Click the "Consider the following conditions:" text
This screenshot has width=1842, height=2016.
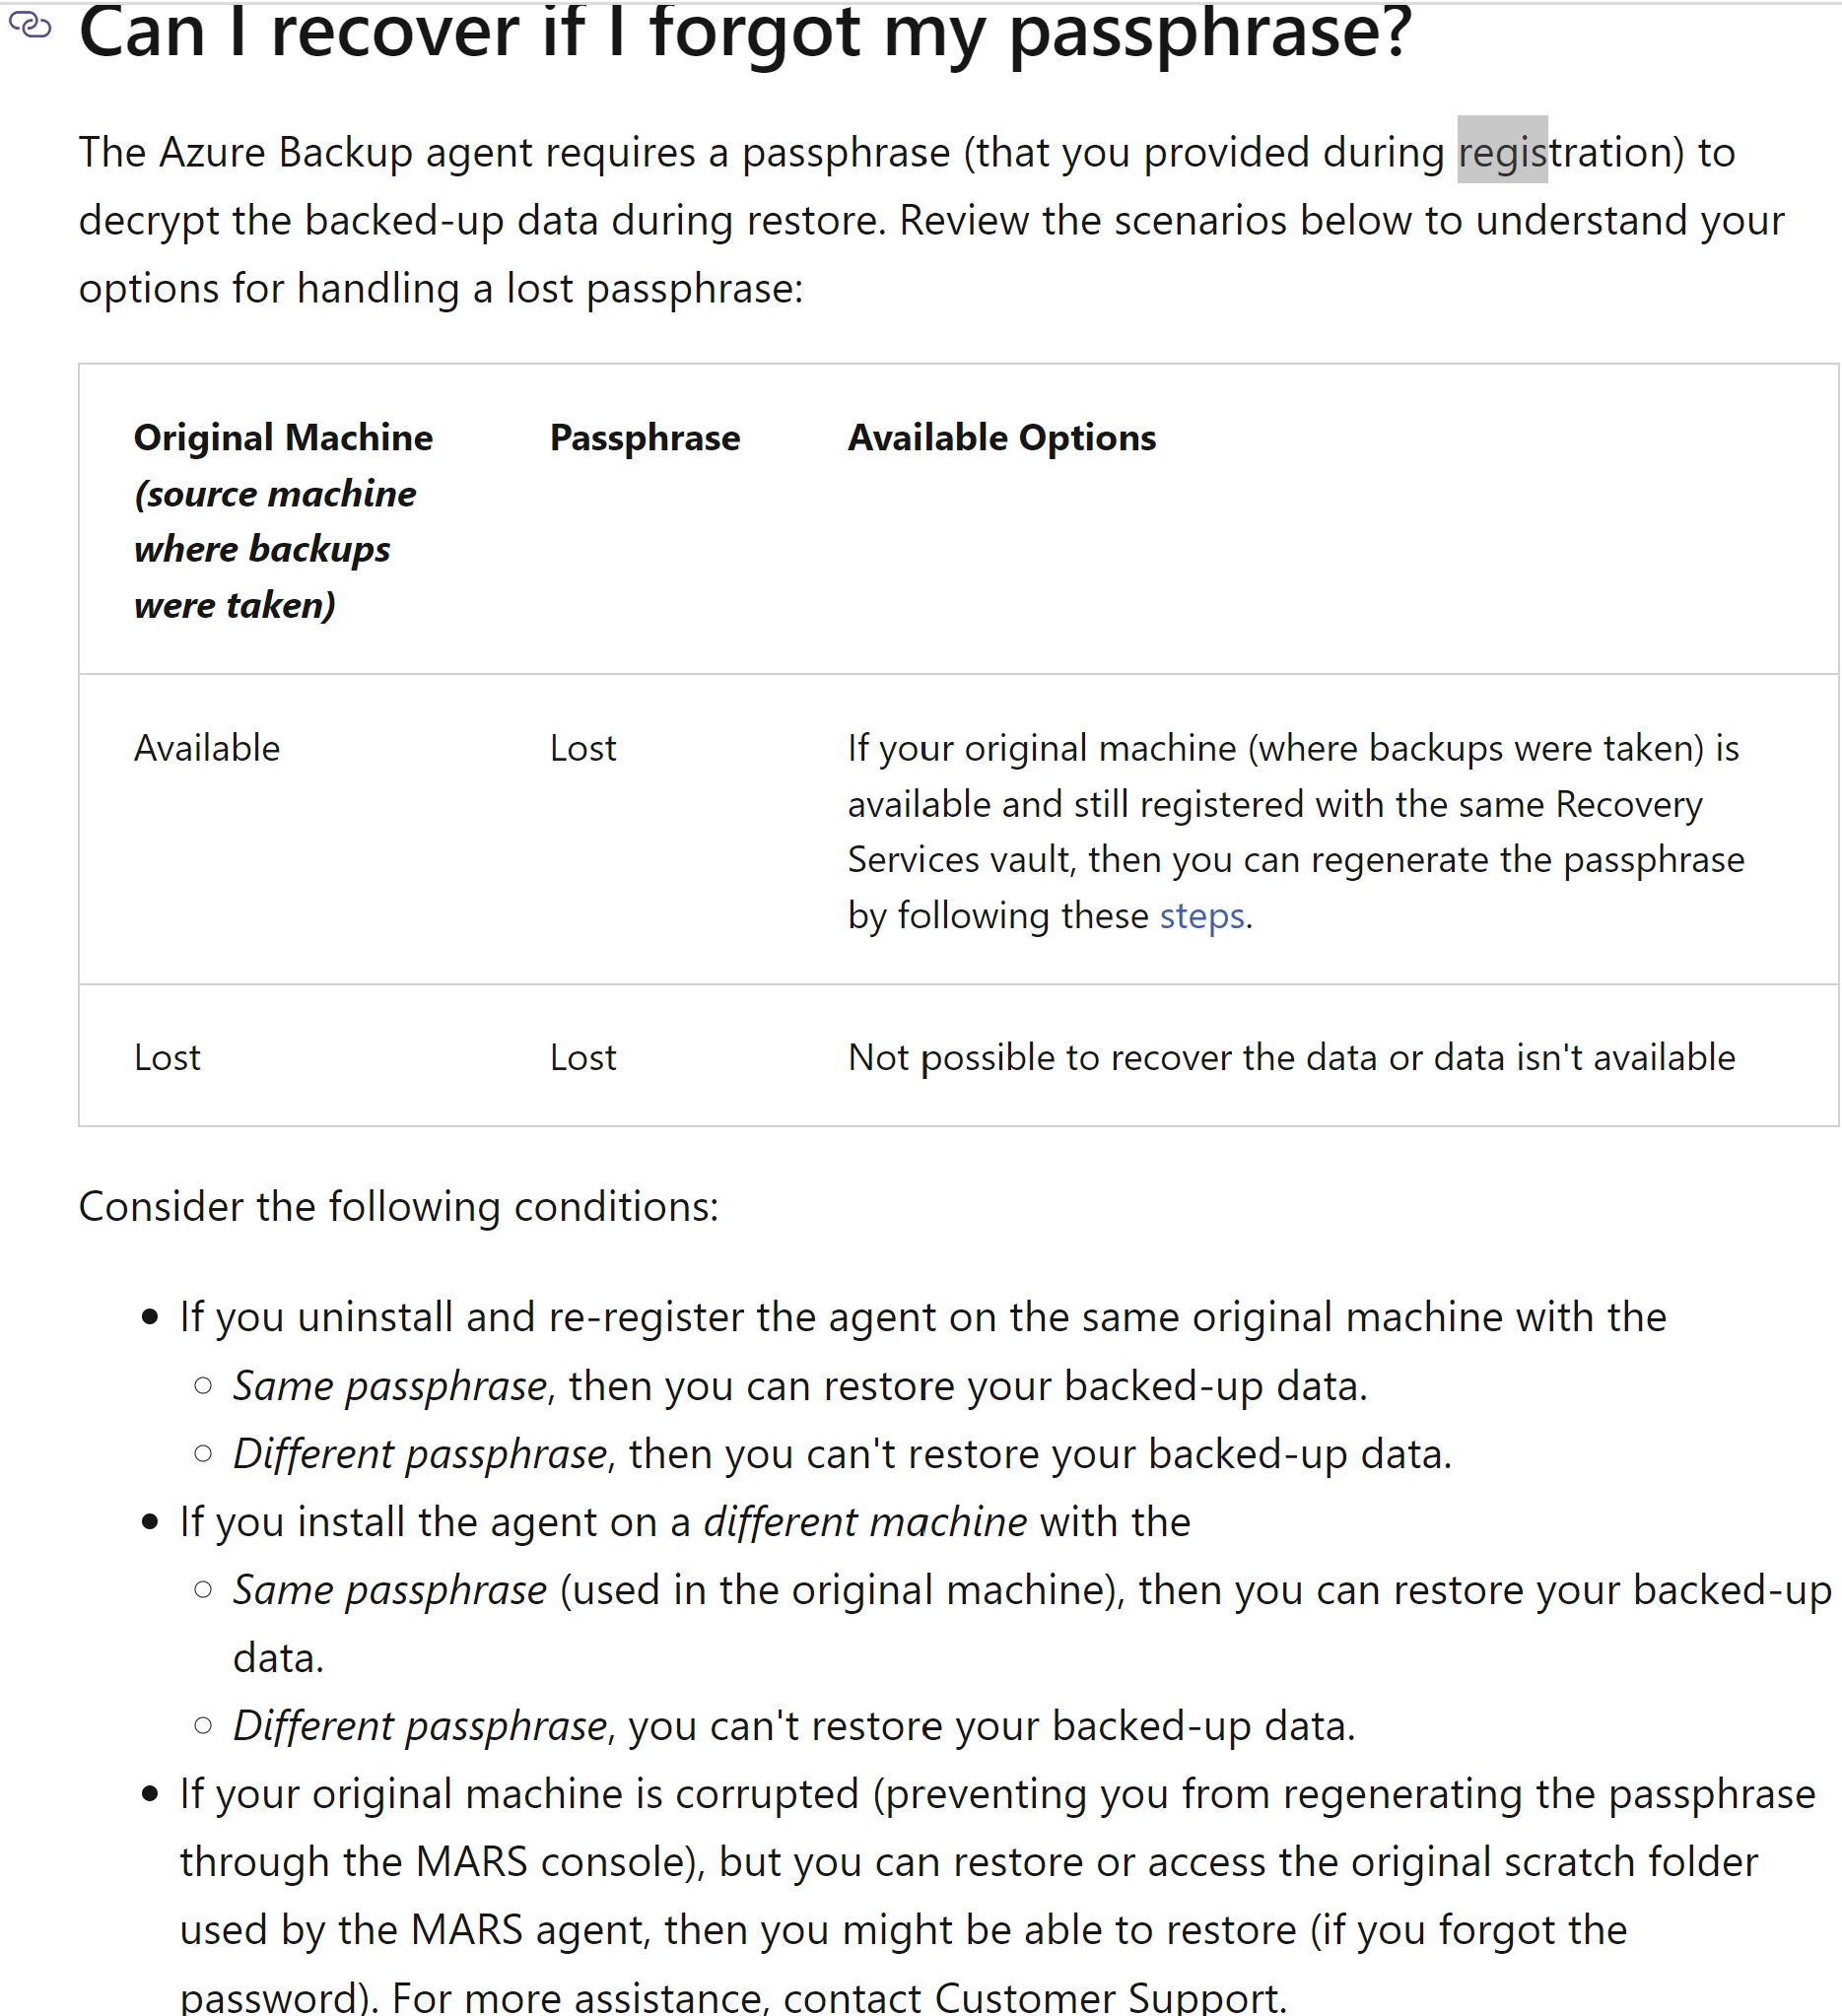[x=398, y=1206]
